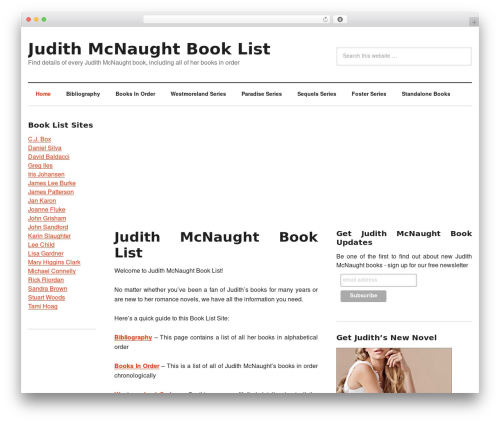This screenshot has height=423, width=500.
Task: Open the Rick Riordan link
Action: (x=46, y=280)
